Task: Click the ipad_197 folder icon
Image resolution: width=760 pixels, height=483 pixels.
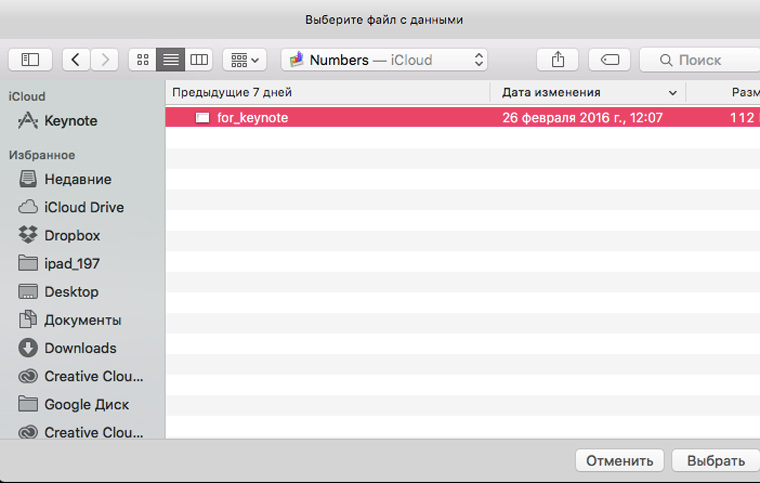Action: tap(28, 263)
